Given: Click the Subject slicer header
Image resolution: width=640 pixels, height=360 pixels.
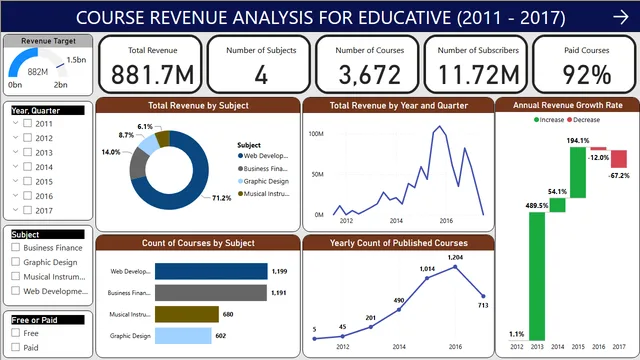Looking at the screenshot, I should pos(48,234).
